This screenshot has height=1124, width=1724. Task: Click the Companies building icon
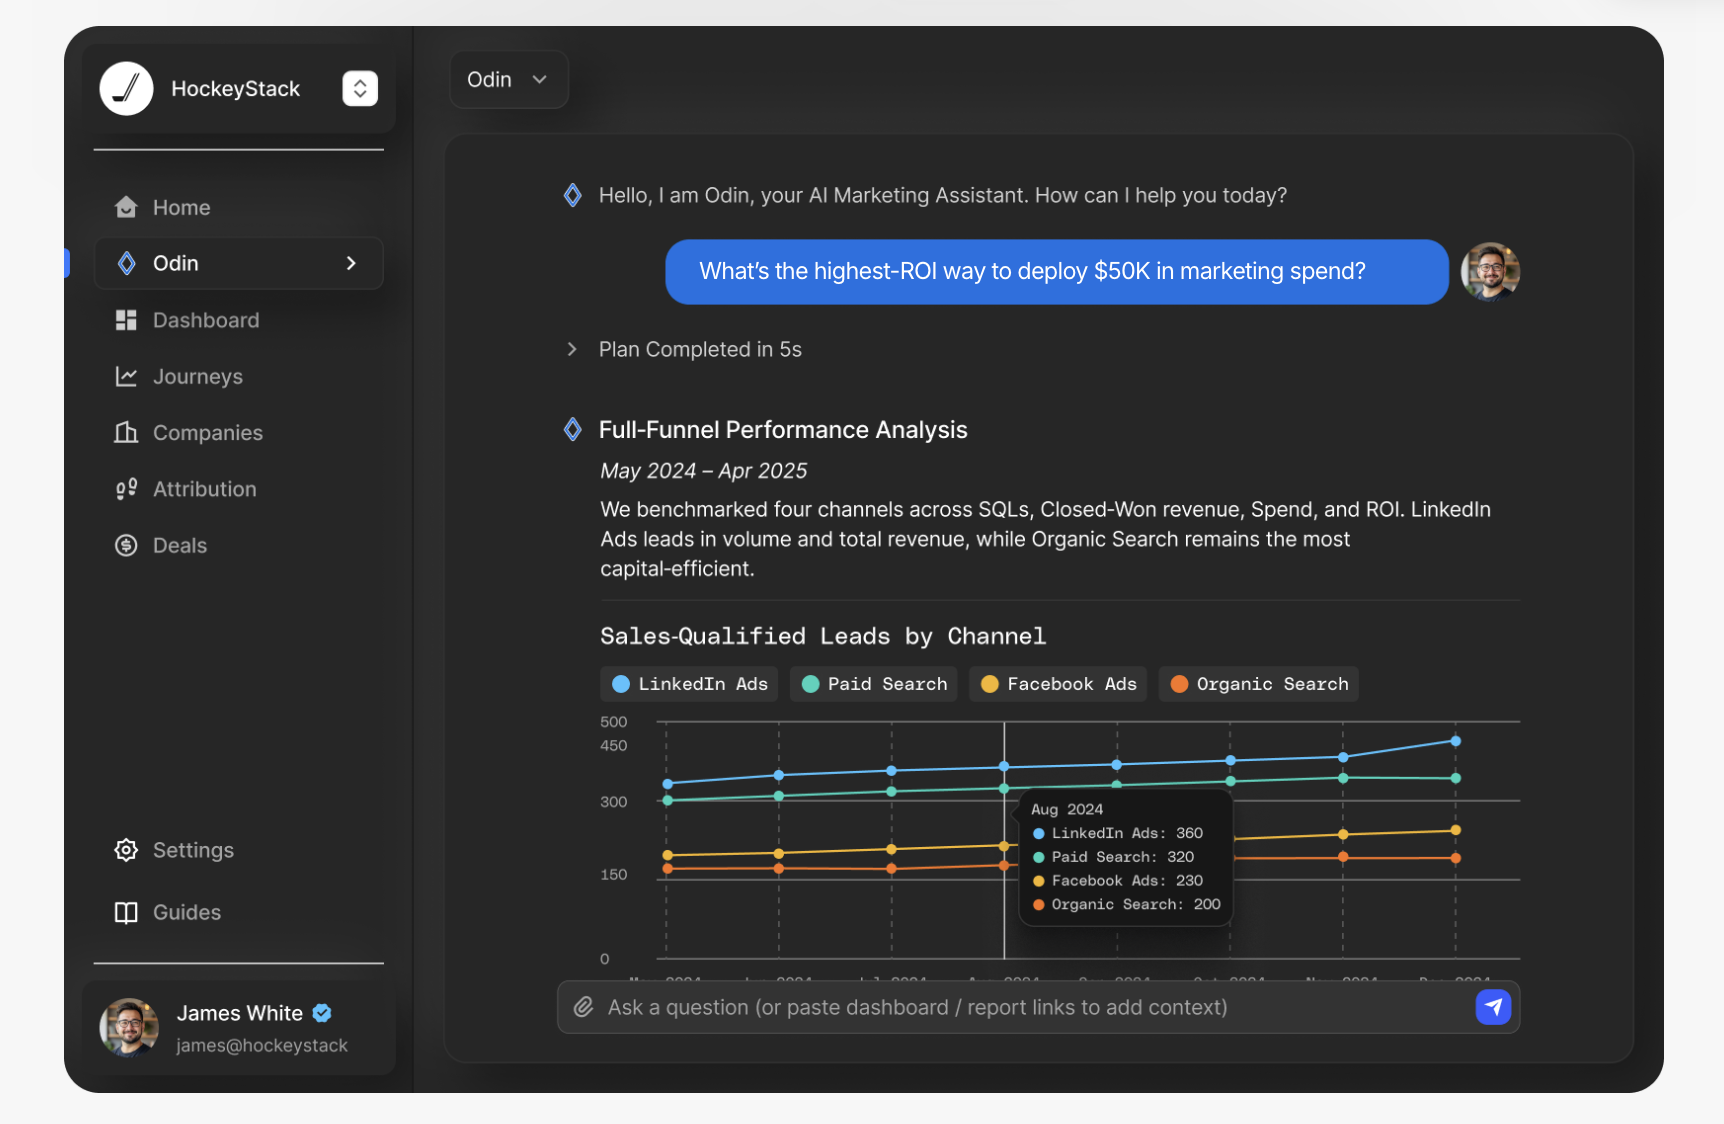[x=126, y=432]
